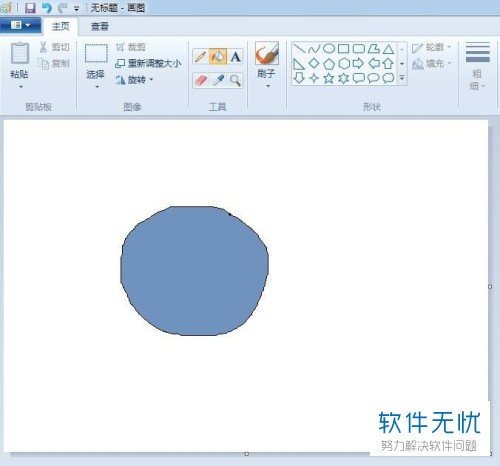
Task: Choose the Curve shape
Action: [314, 49]
